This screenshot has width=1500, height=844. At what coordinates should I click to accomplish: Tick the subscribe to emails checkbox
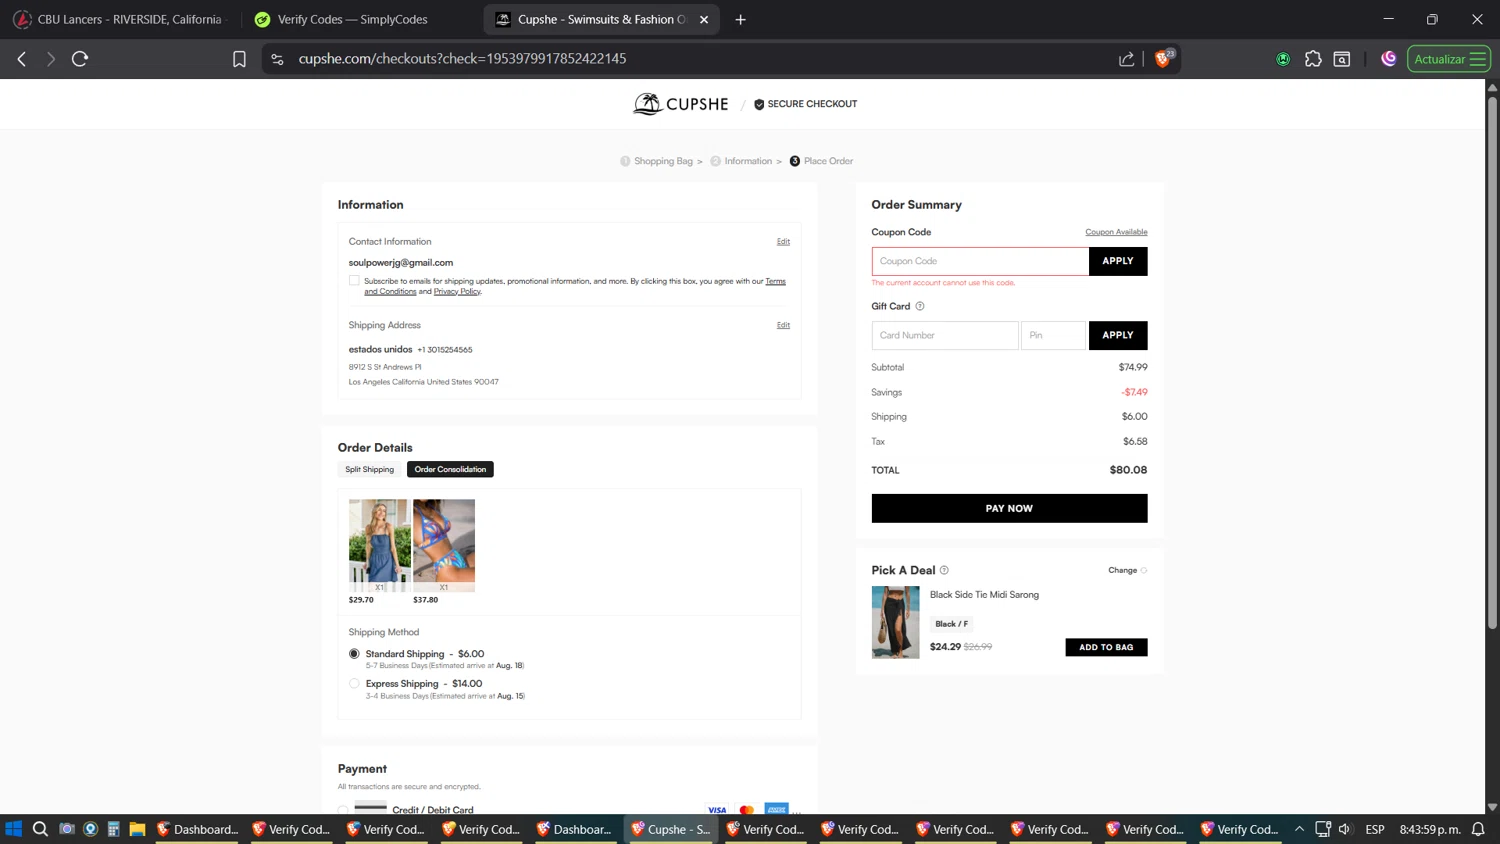(x=354, y=281)
